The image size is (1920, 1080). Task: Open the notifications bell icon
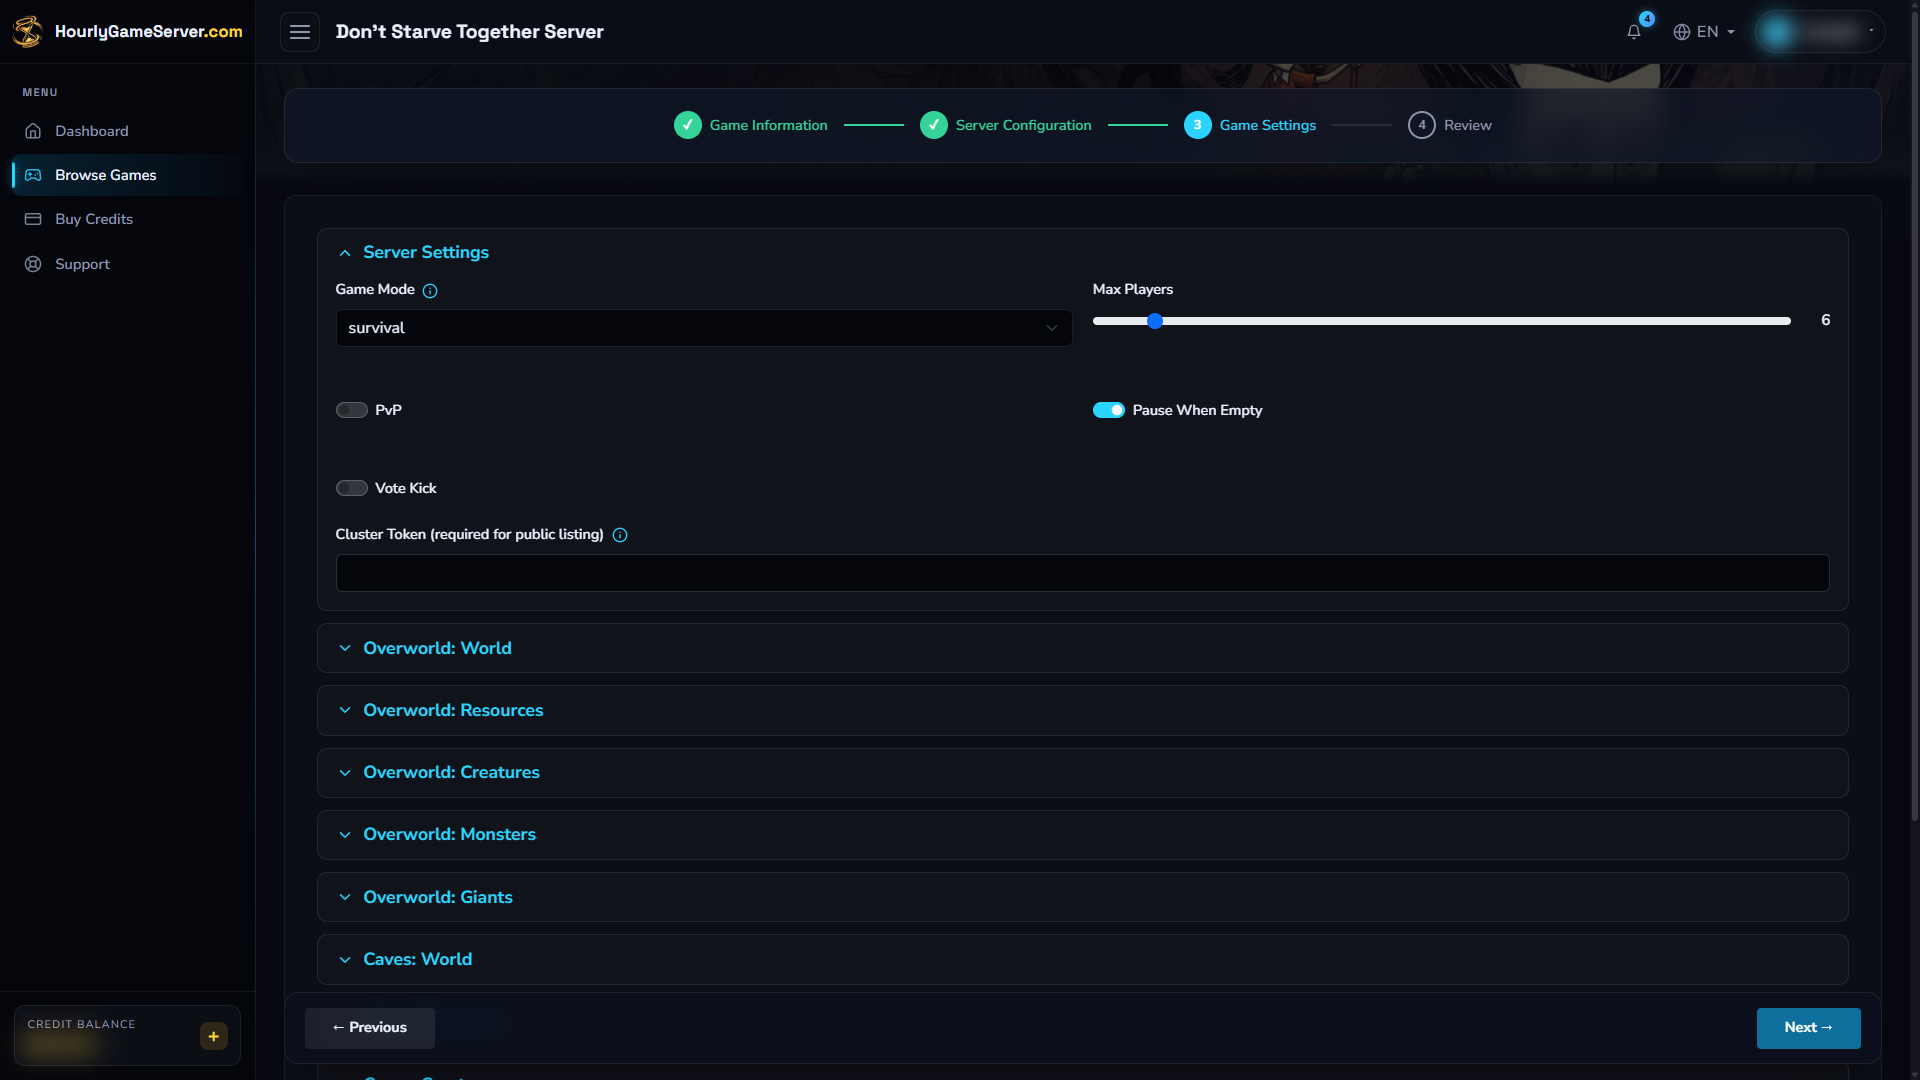1633,32
